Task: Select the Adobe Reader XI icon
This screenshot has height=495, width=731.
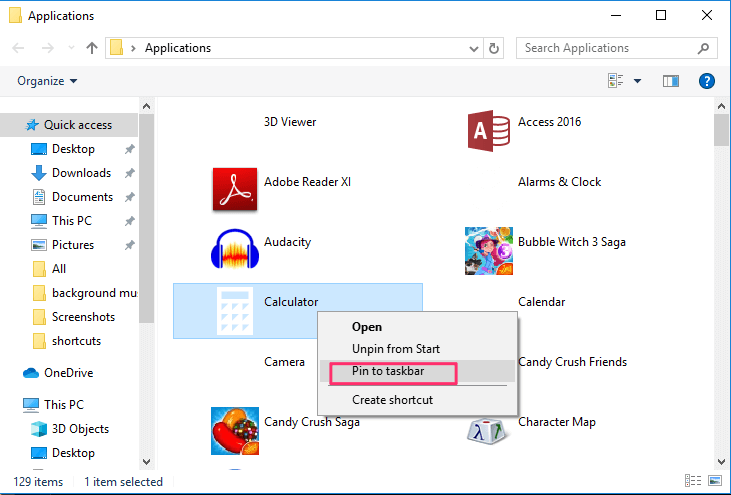Action: (x=234, y=190)
